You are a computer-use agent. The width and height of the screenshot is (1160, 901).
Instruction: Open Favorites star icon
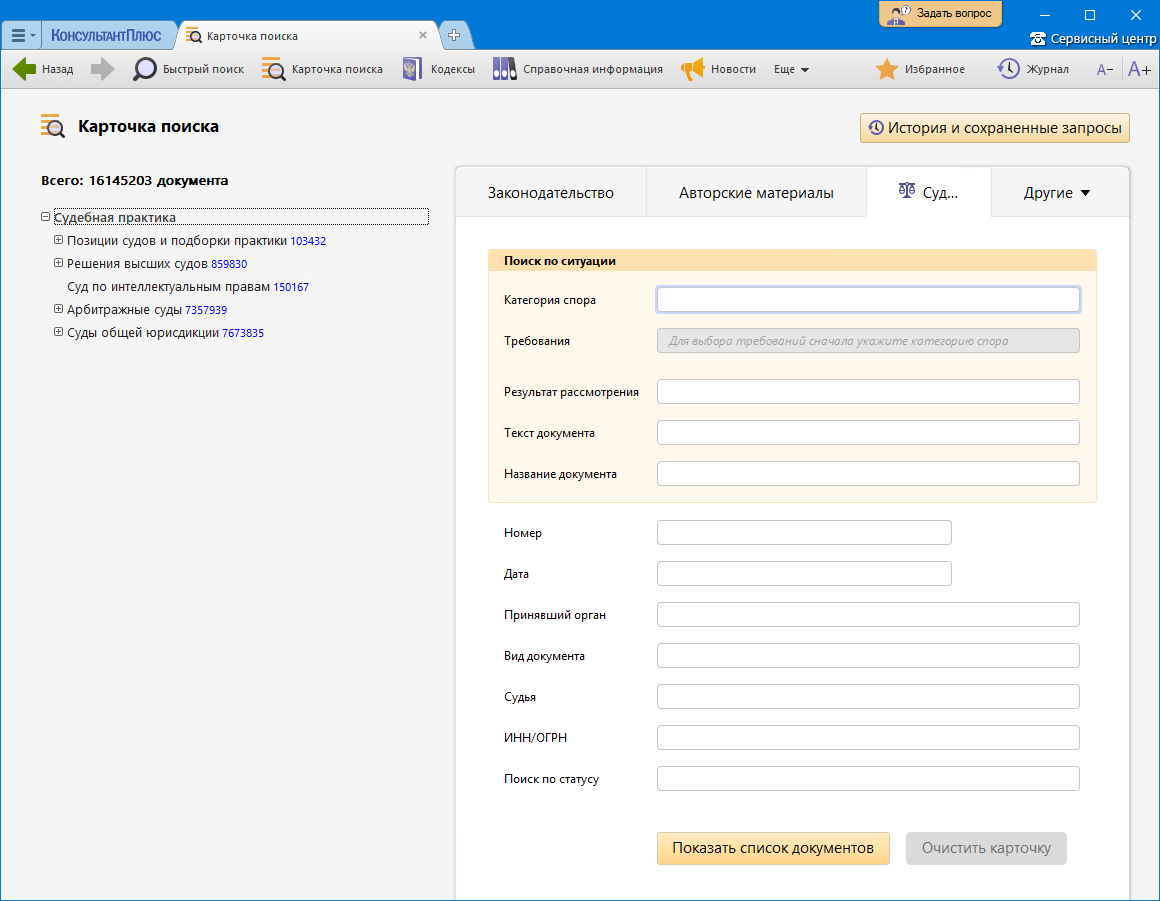pyautogui.click(x=886, y=69)
